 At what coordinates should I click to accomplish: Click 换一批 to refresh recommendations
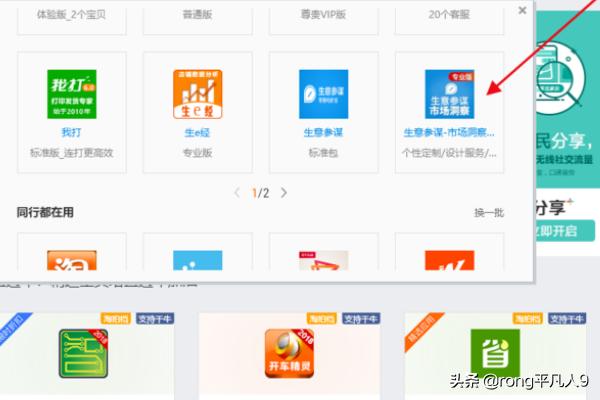(489, 213)
